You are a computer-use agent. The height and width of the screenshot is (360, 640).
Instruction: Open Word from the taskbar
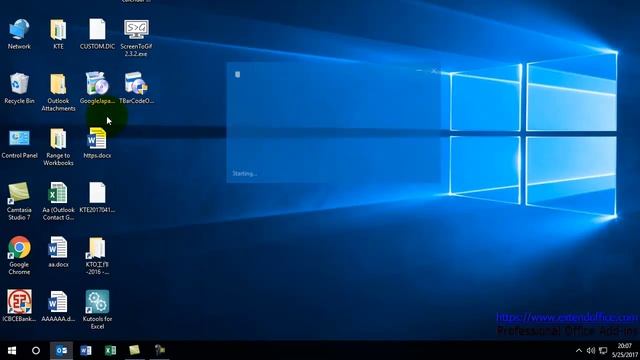[86, 350]
